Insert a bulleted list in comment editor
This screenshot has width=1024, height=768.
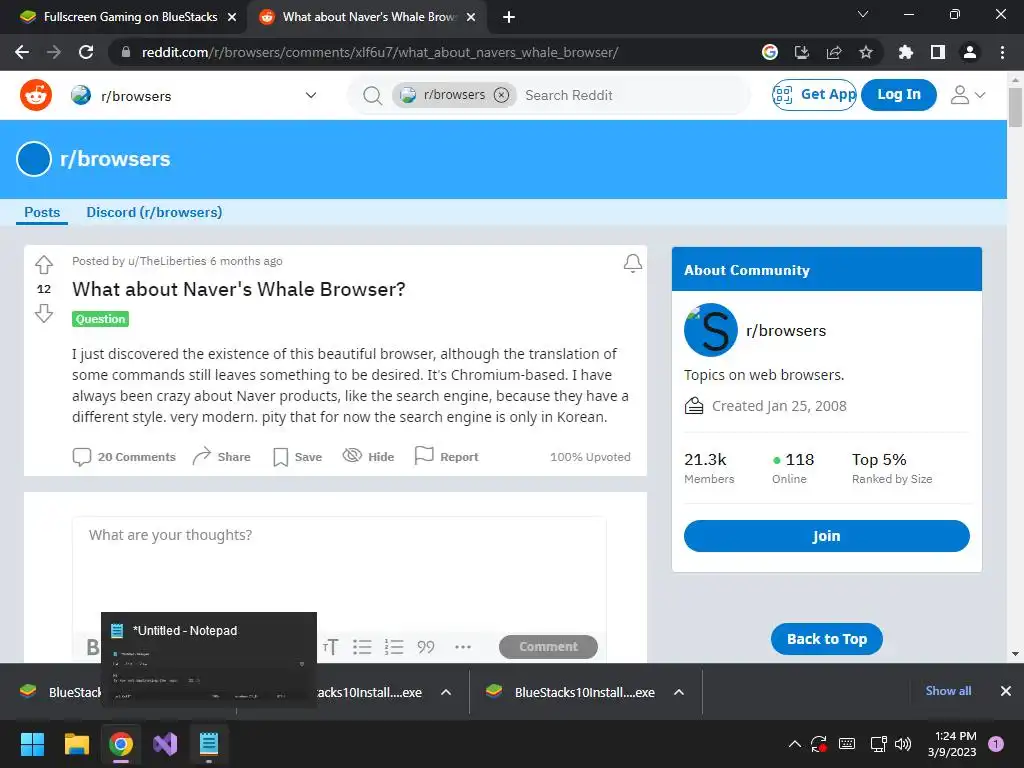[362, 647]
